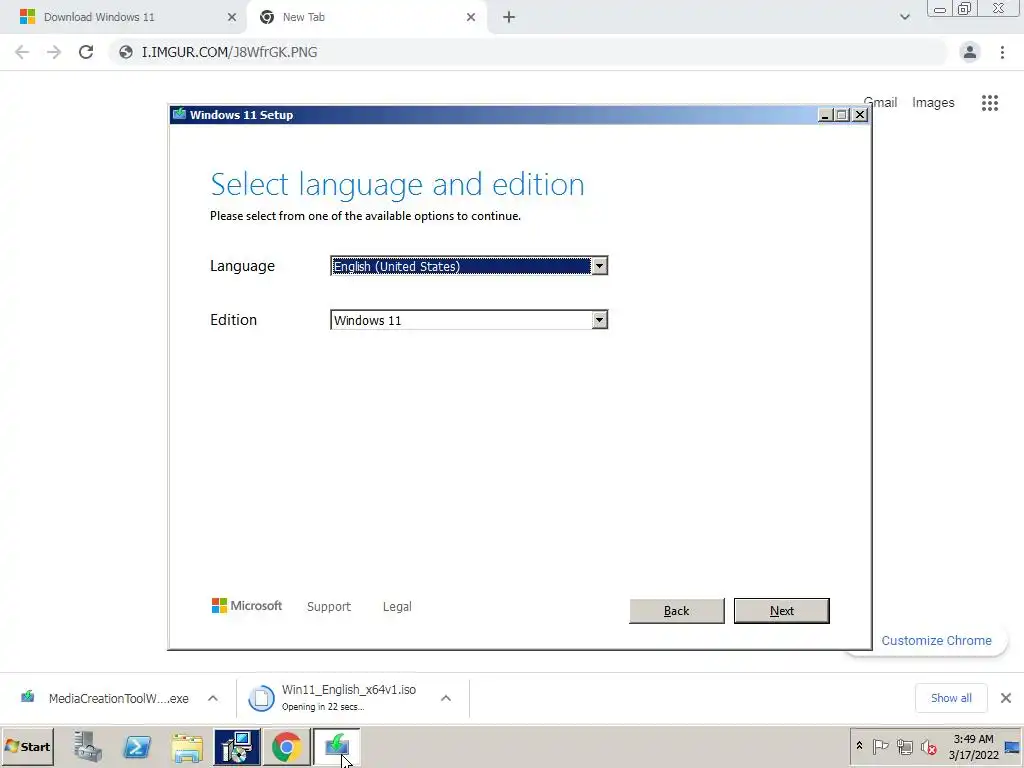The image size is (1024, 768).
Task: Switch to Chrome in the taskbar
Action: click(287, 747)
